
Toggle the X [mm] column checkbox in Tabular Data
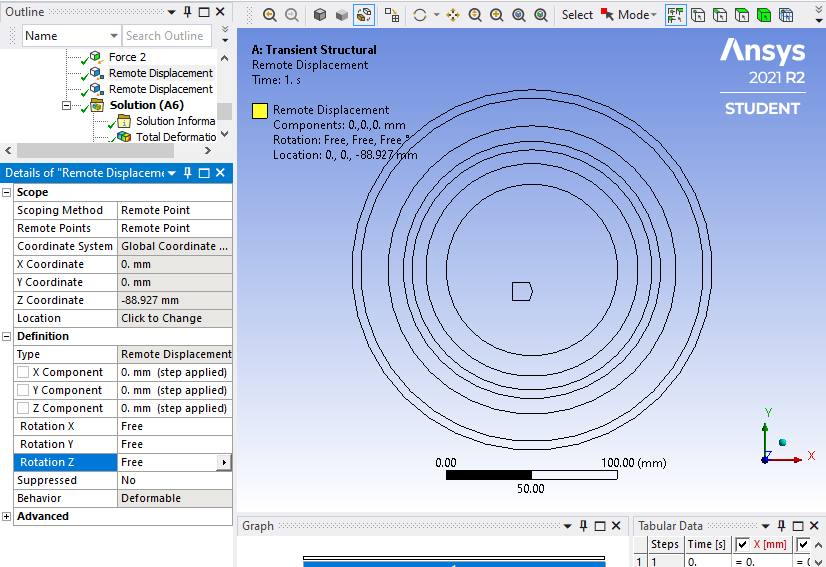742,544
